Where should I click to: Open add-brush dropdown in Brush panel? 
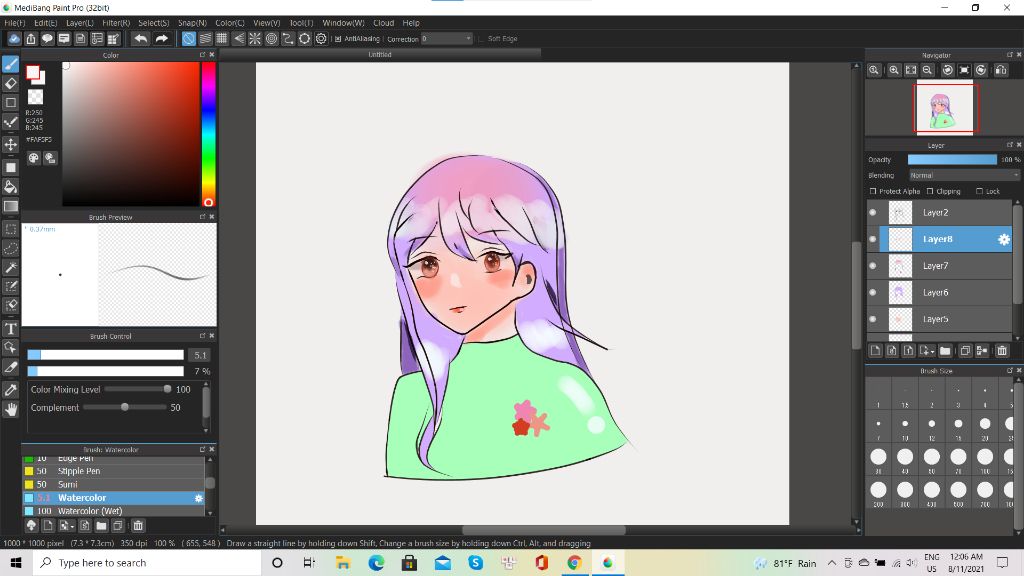(x=67, y=526)
